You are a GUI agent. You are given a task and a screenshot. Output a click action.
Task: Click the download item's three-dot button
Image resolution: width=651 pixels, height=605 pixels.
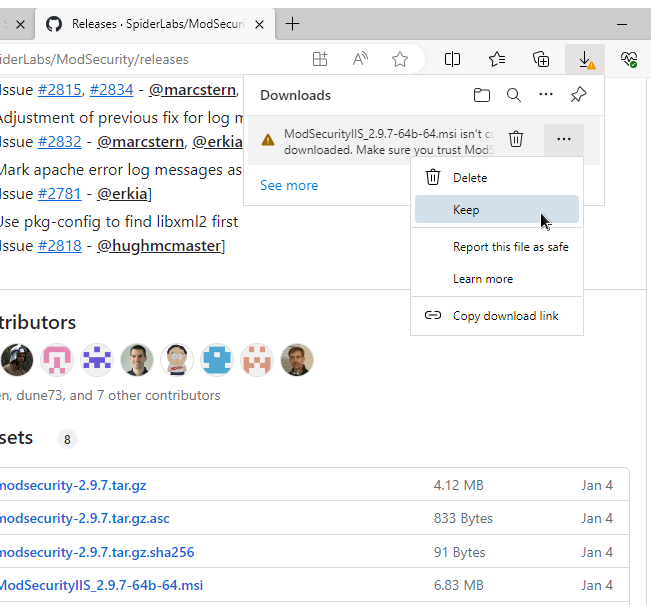[563, 139]
